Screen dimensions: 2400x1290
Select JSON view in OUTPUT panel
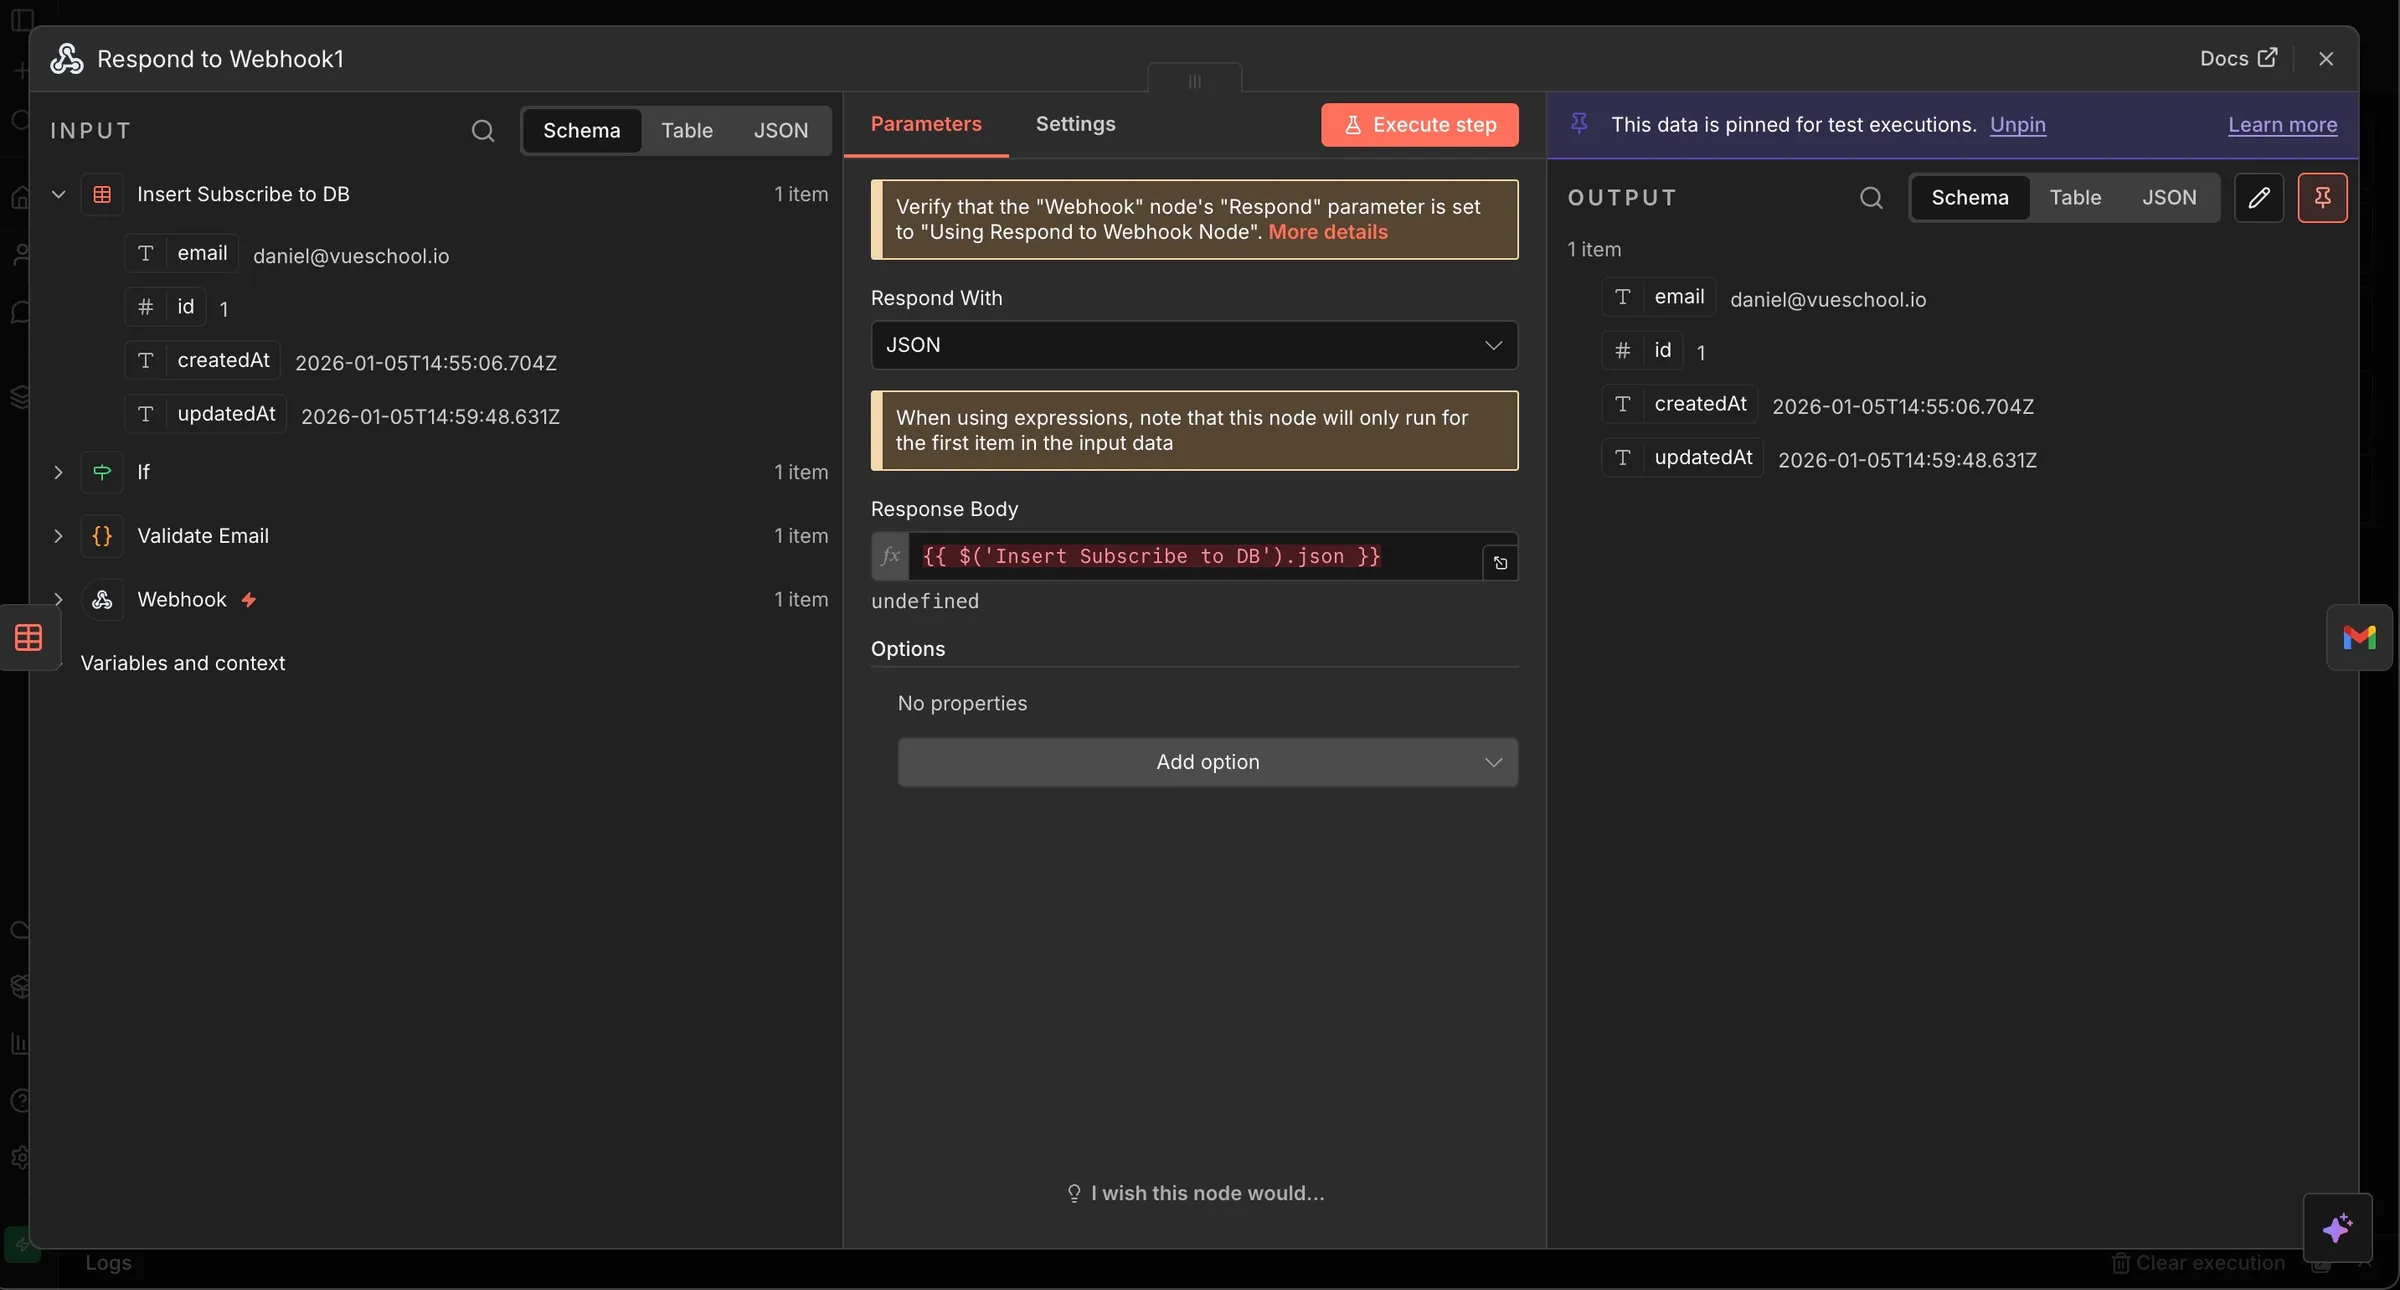pos(2169,198)
